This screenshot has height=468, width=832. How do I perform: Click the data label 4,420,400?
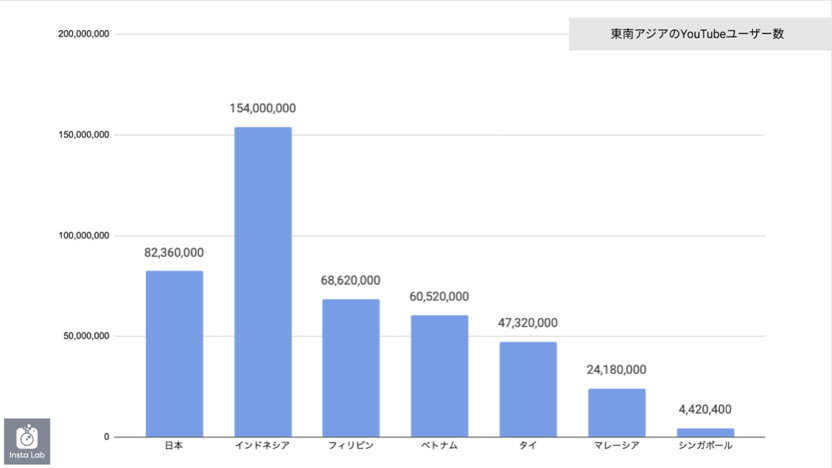tap(705, 409)
